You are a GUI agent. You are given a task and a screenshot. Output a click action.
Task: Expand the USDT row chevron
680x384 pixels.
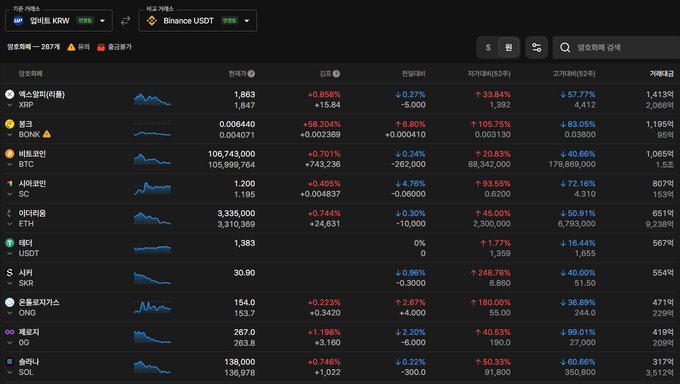point(10,253)
